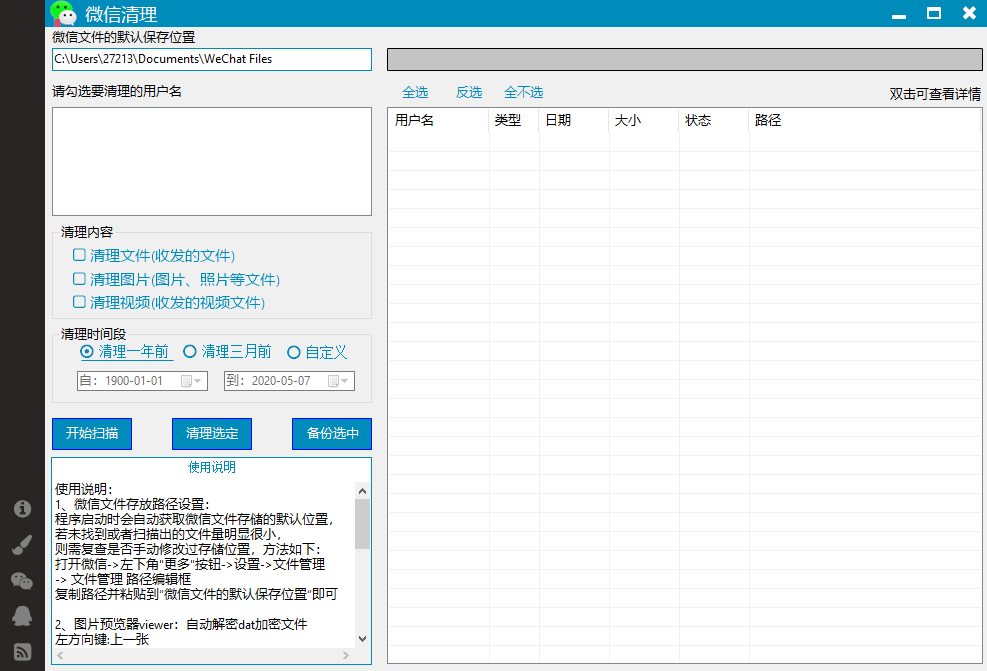
Task: Click the instructions scroll down arrow
Action: pyautogui.click(x=363, y=639)
